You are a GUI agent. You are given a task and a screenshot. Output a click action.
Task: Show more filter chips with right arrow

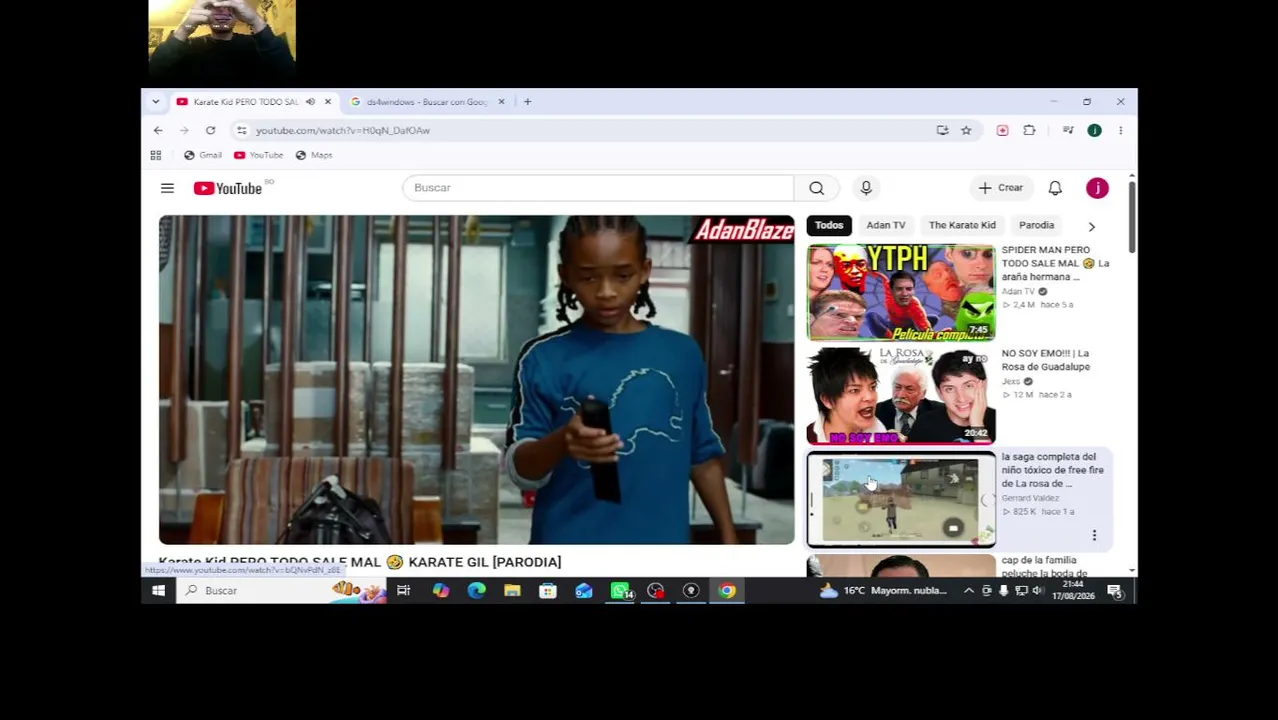[x=1091, y=226]
